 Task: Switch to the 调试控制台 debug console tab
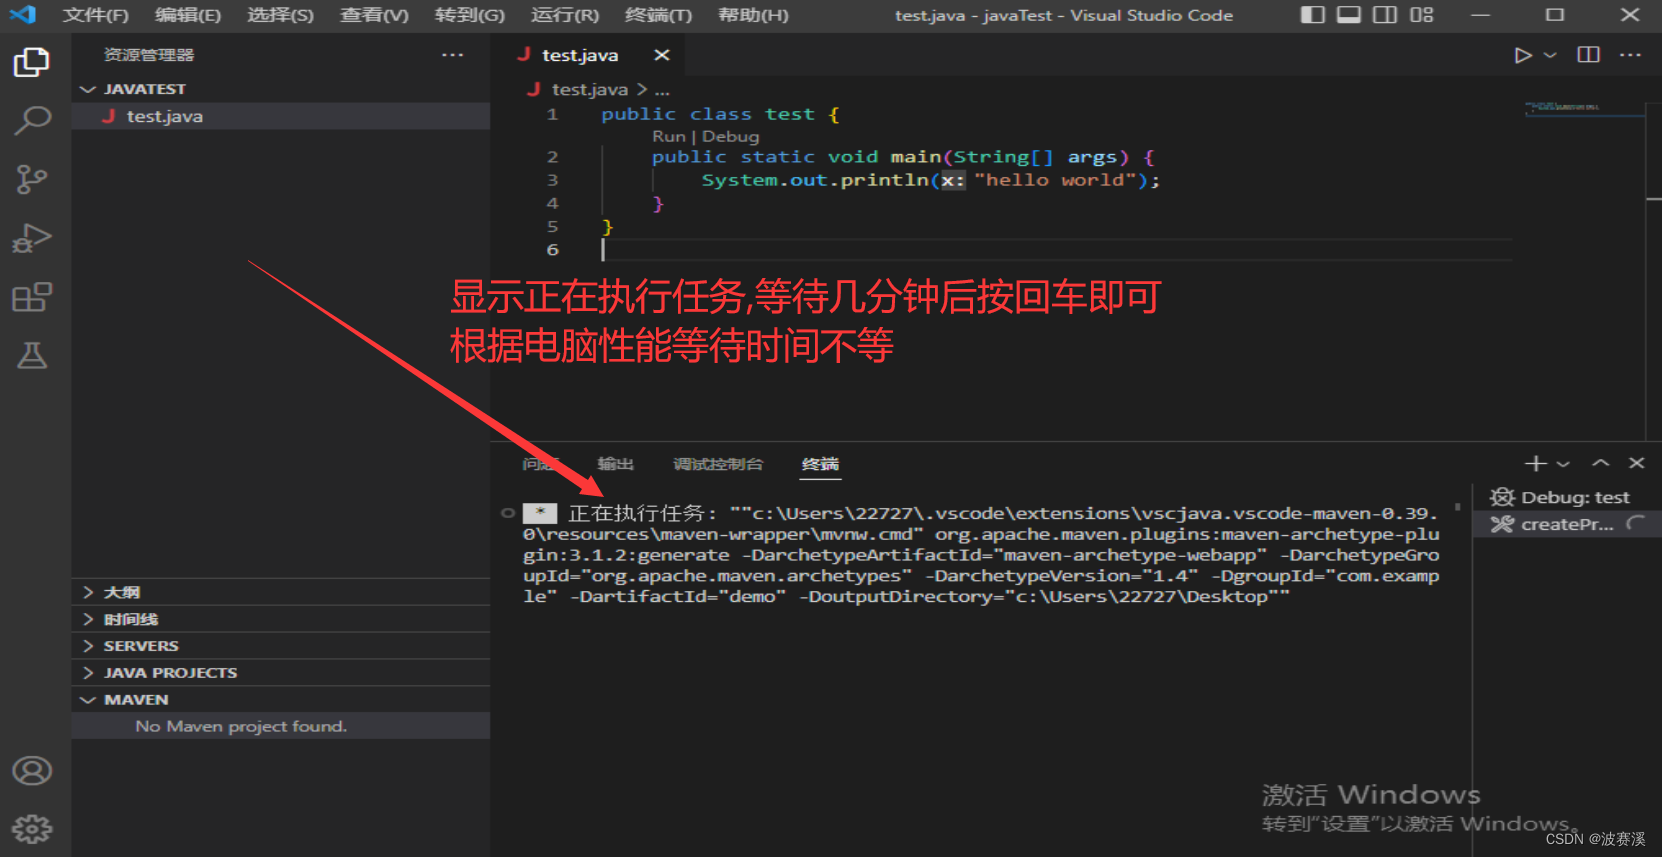718,464
